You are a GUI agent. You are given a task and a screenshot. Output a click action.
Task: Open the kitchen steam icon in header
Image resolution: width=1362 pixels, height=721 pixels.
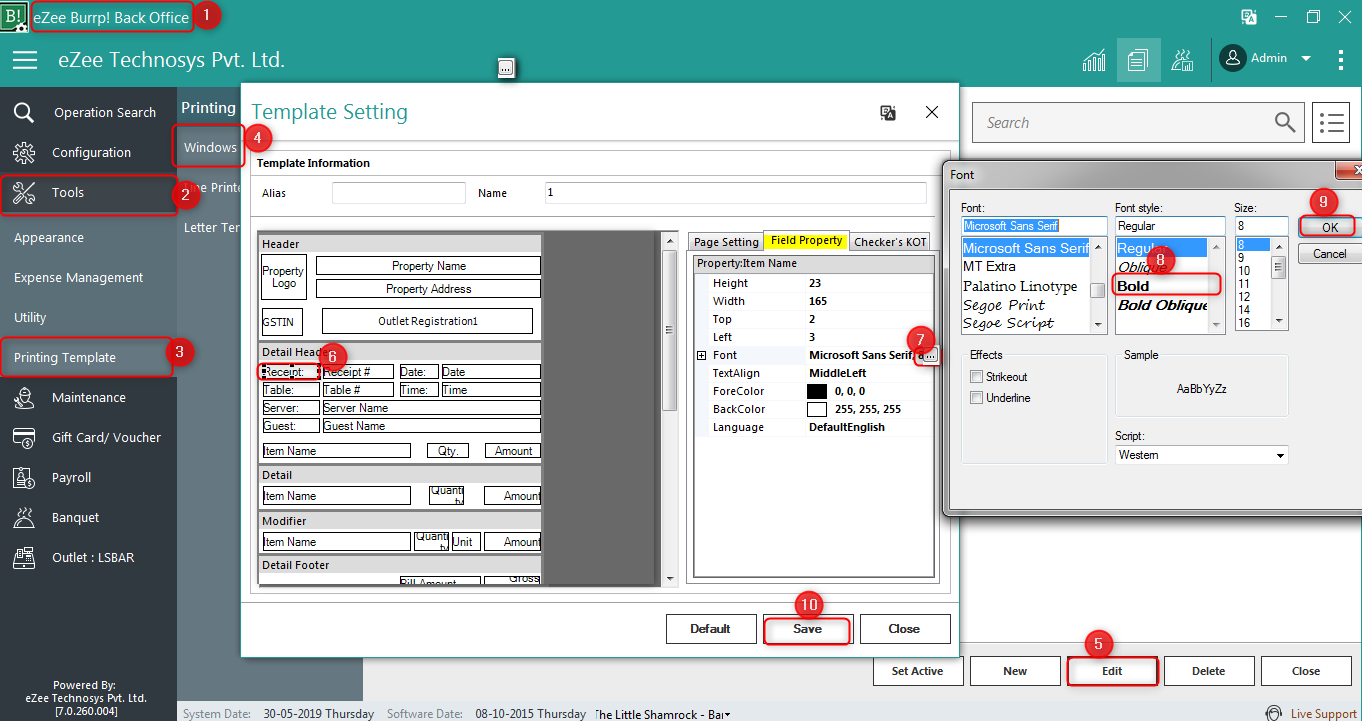point(1183,60)
